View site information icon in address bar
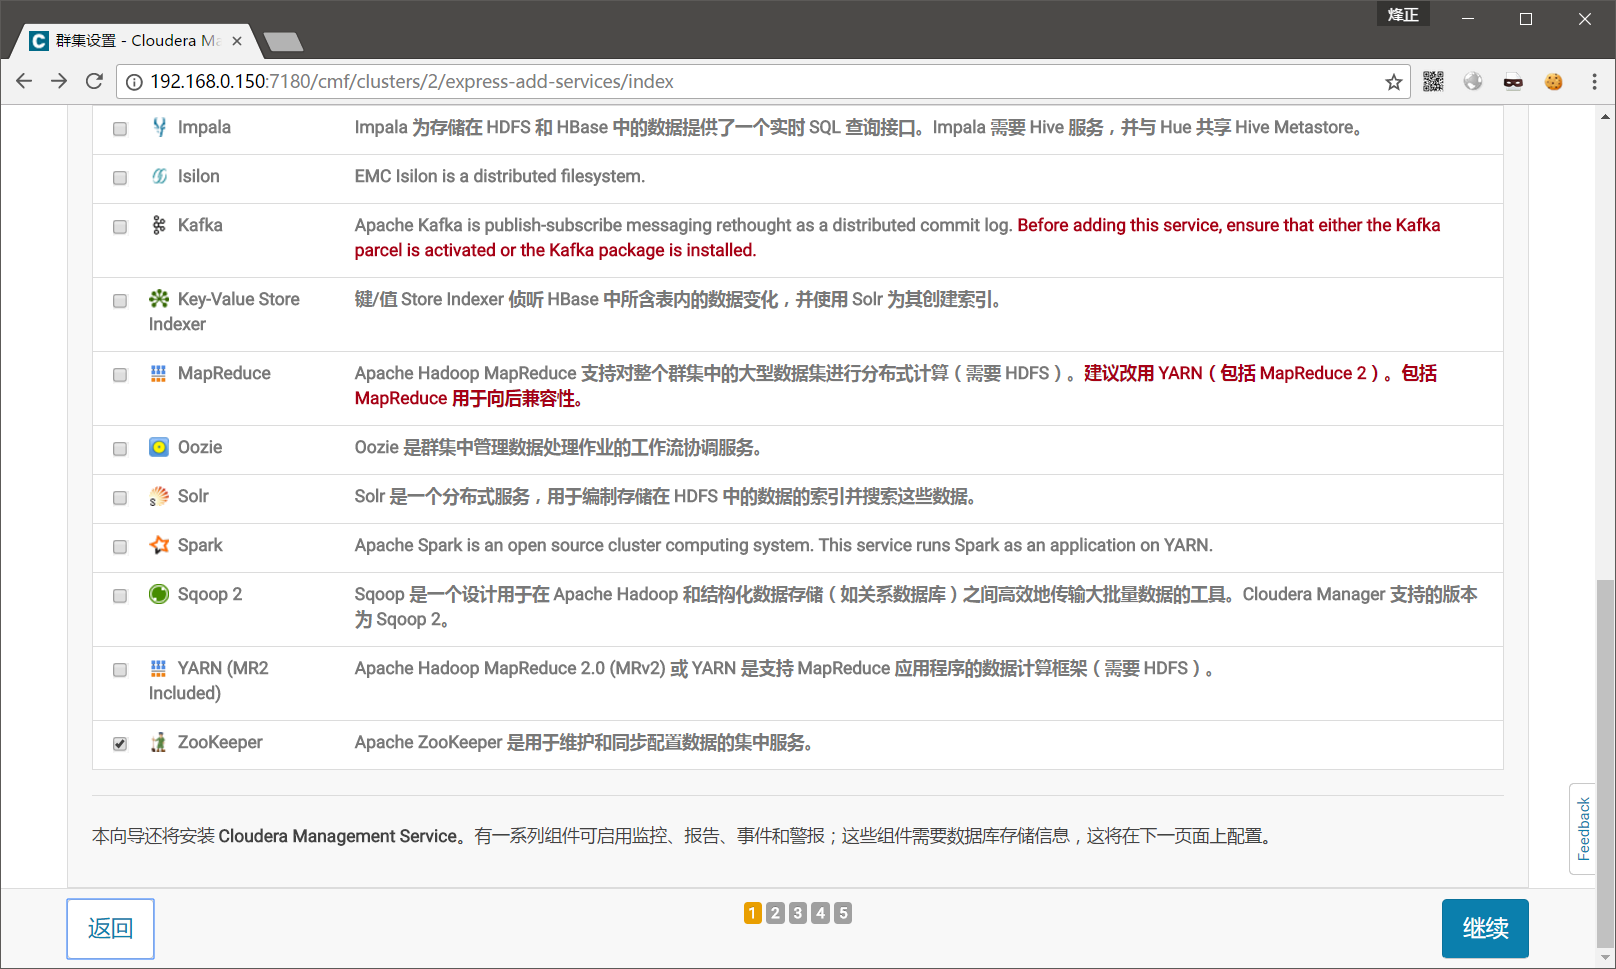The width and height of the screenshot is (1616, 969). 134,82
